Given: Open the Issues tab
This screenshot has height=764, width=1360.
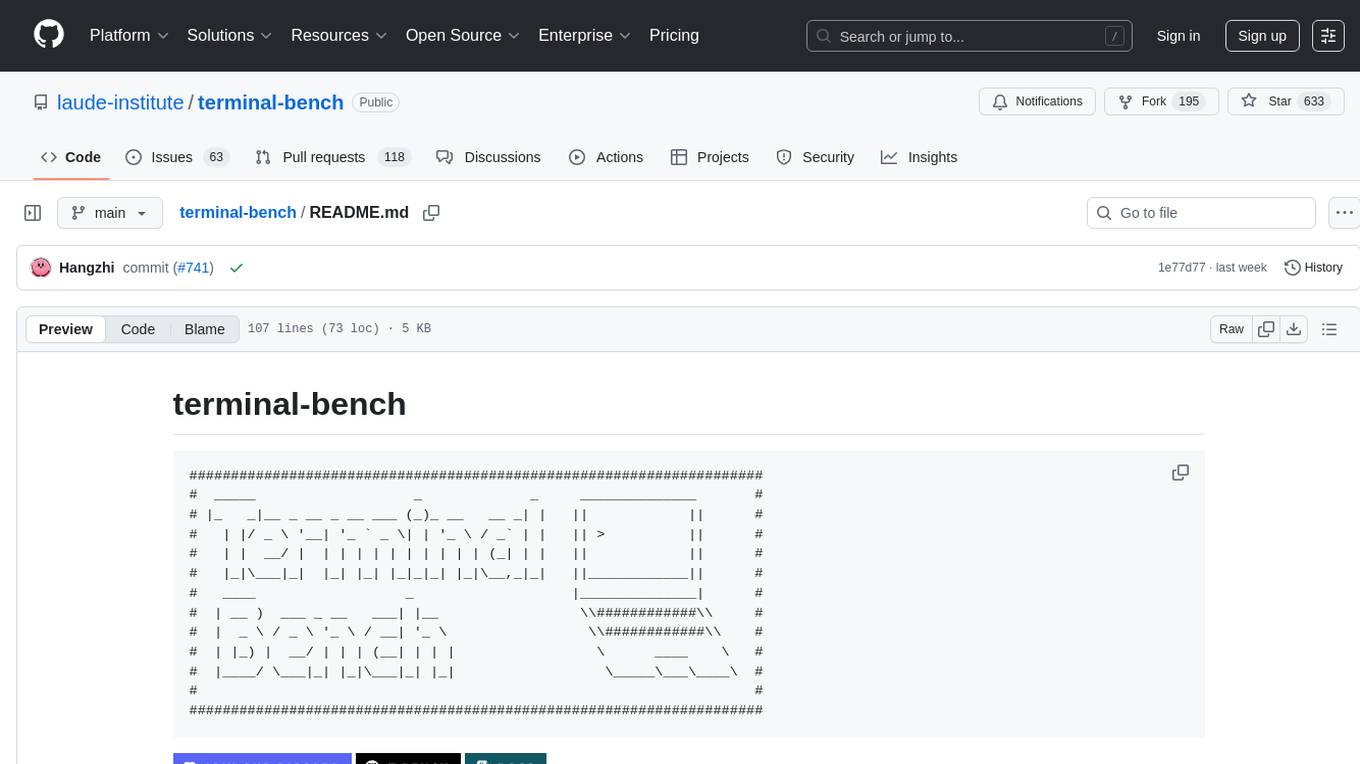Looking at the screenshot, I should click(x=177, y=157).
